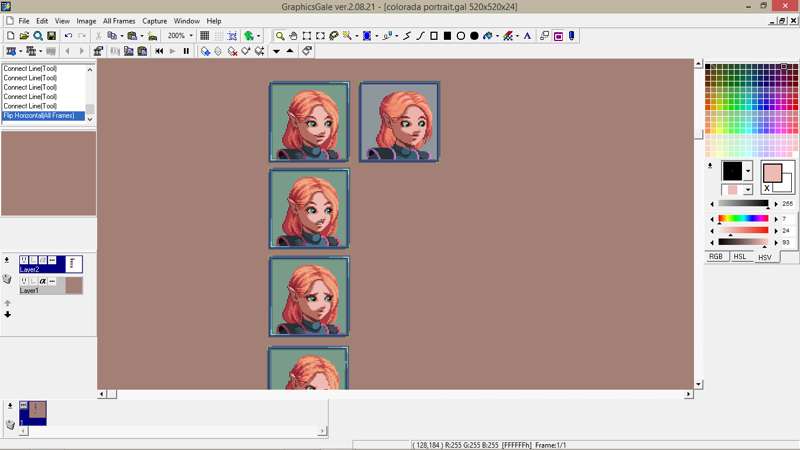This screenshot has width=800, height=450.
Task: Click the black primary color swatch
Action: 732,171
